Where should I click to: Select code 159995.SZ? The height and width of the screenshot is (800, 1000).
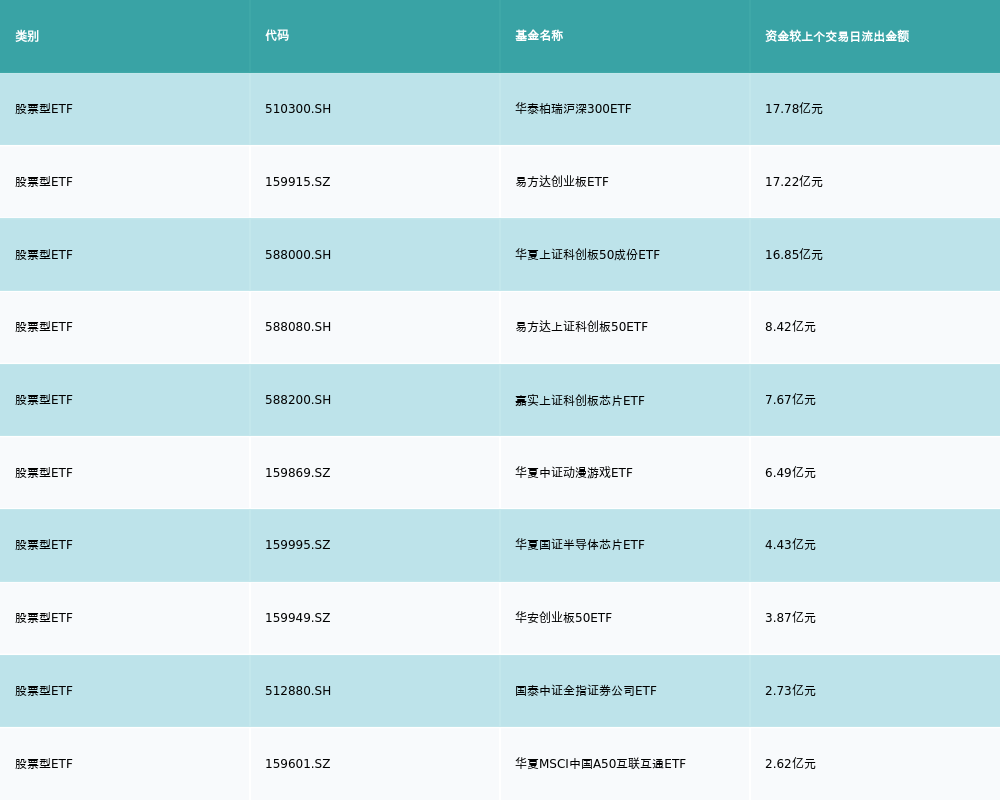pyautogui.click(x=298, y=545)
